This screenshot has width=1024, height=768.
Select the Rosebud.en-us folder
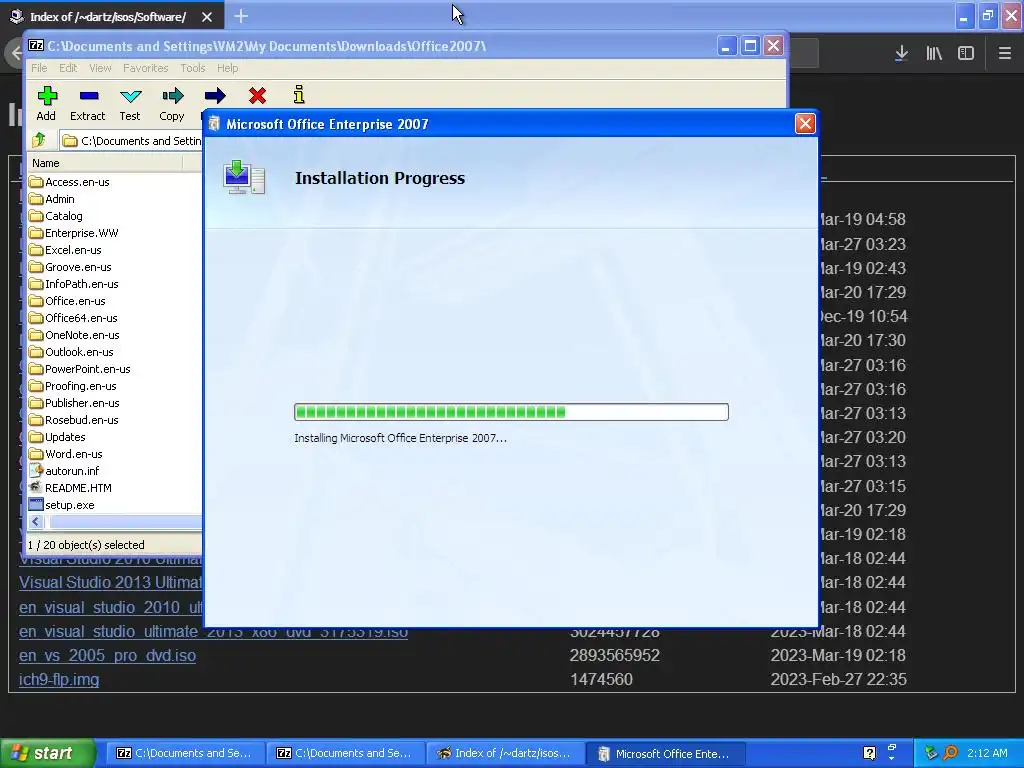73,420
